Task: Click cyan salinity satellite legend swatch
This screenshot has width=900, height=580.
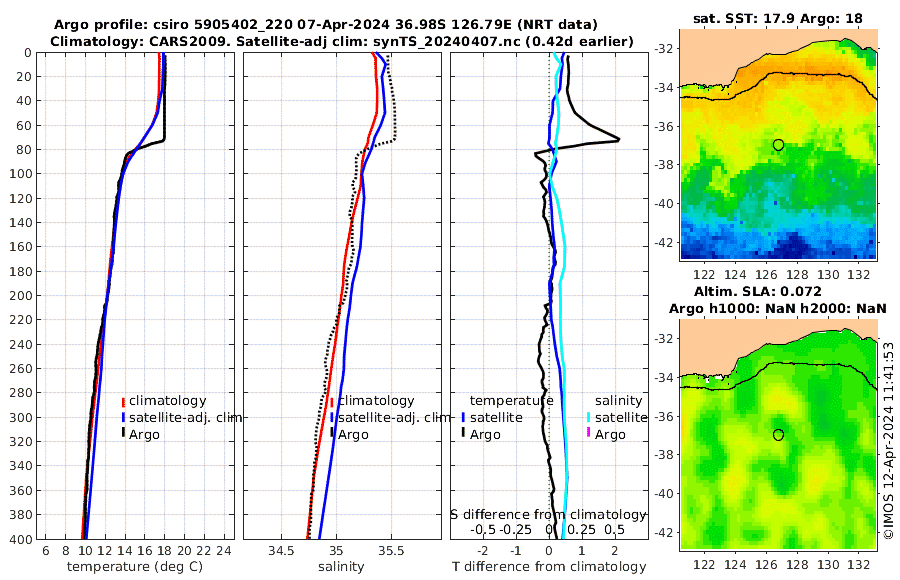Action: coord(589,417)
